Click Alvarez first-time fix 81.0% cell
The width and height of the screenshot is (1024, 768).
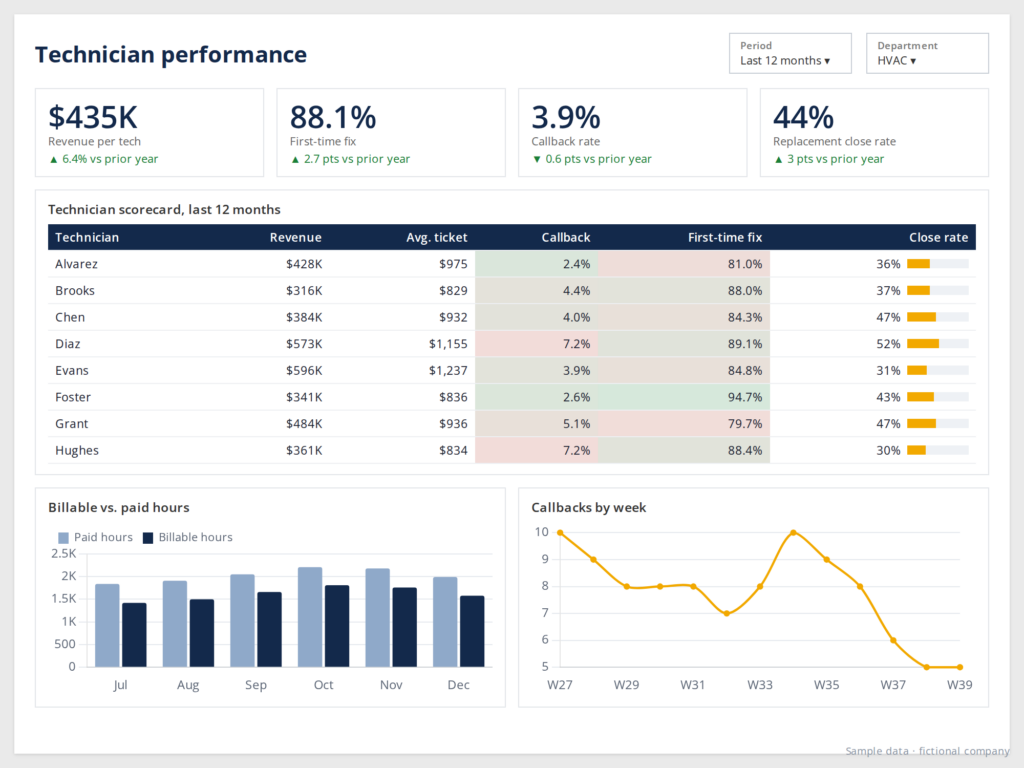684,264
